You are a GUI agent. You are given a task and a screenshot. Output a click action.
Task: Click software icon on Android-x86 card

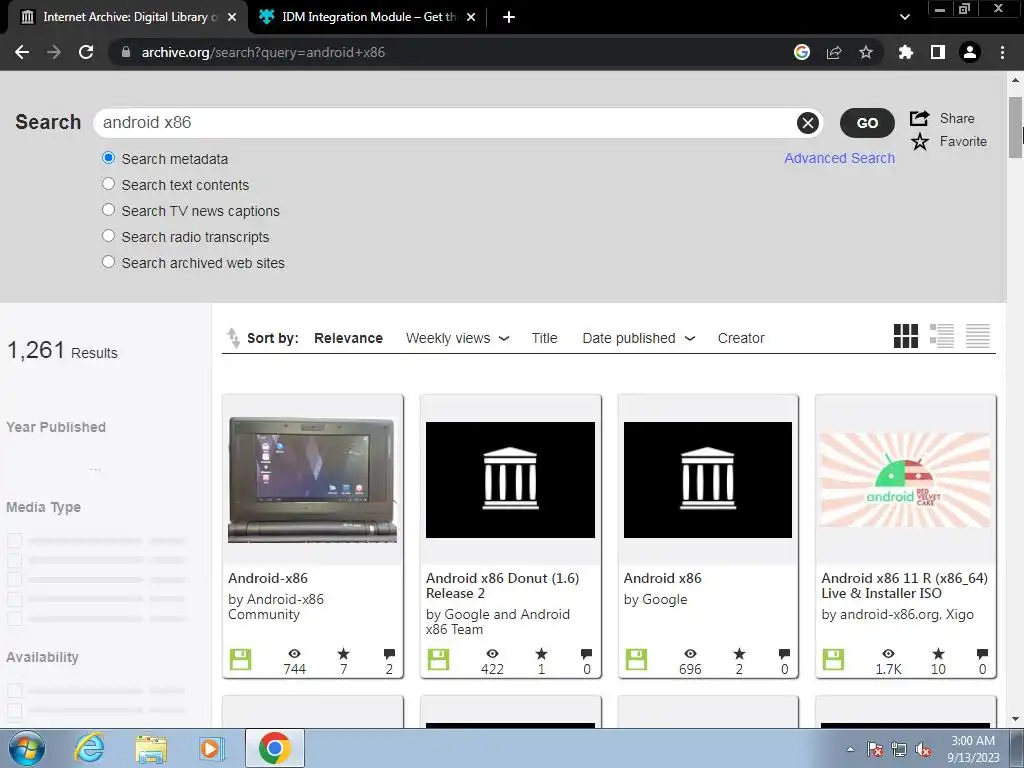[240, 660]
